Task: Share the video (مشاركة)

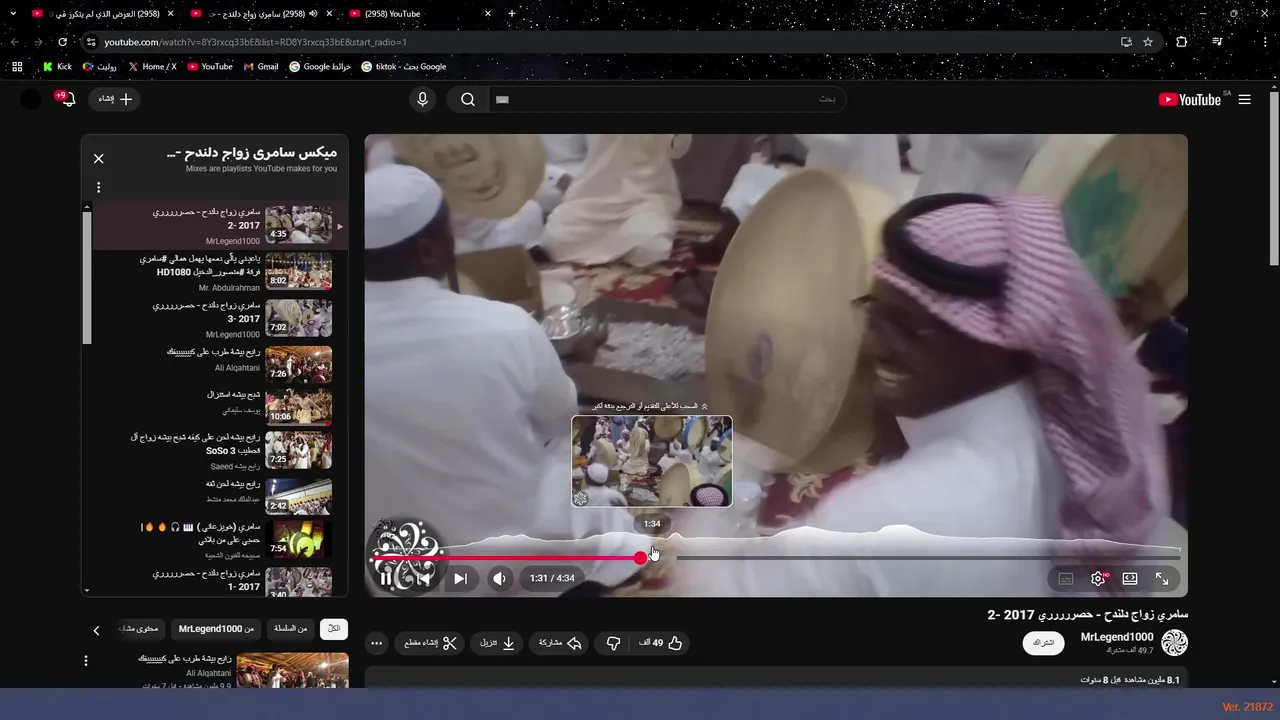Action: point(560,643)
